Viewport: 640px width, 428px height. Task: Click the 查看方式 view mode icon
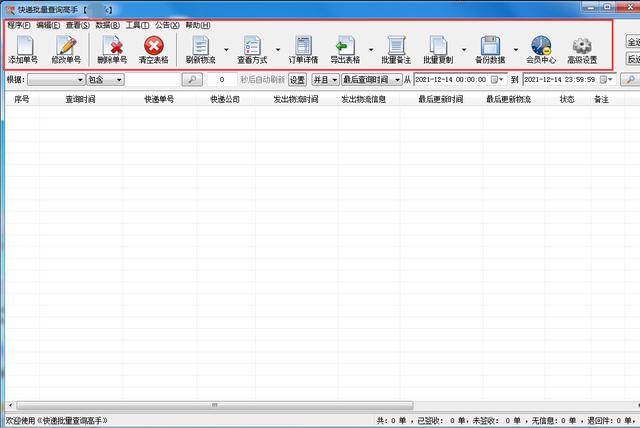tap(252, 45)
